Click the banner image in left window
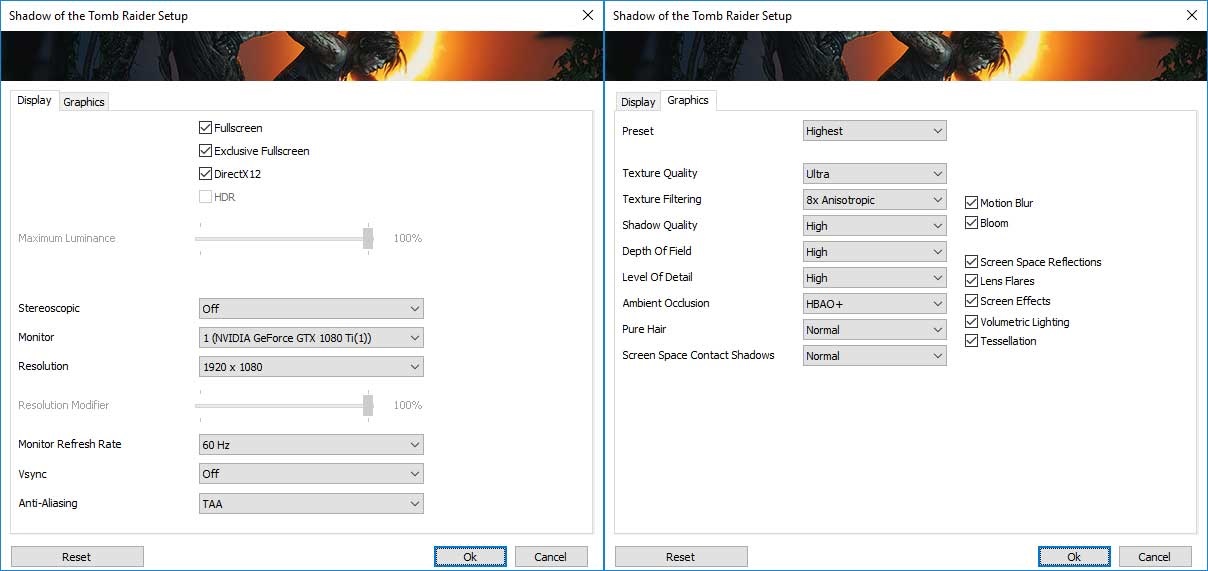Viewport: 1208px width, 571px height. (x=302, y=56)
